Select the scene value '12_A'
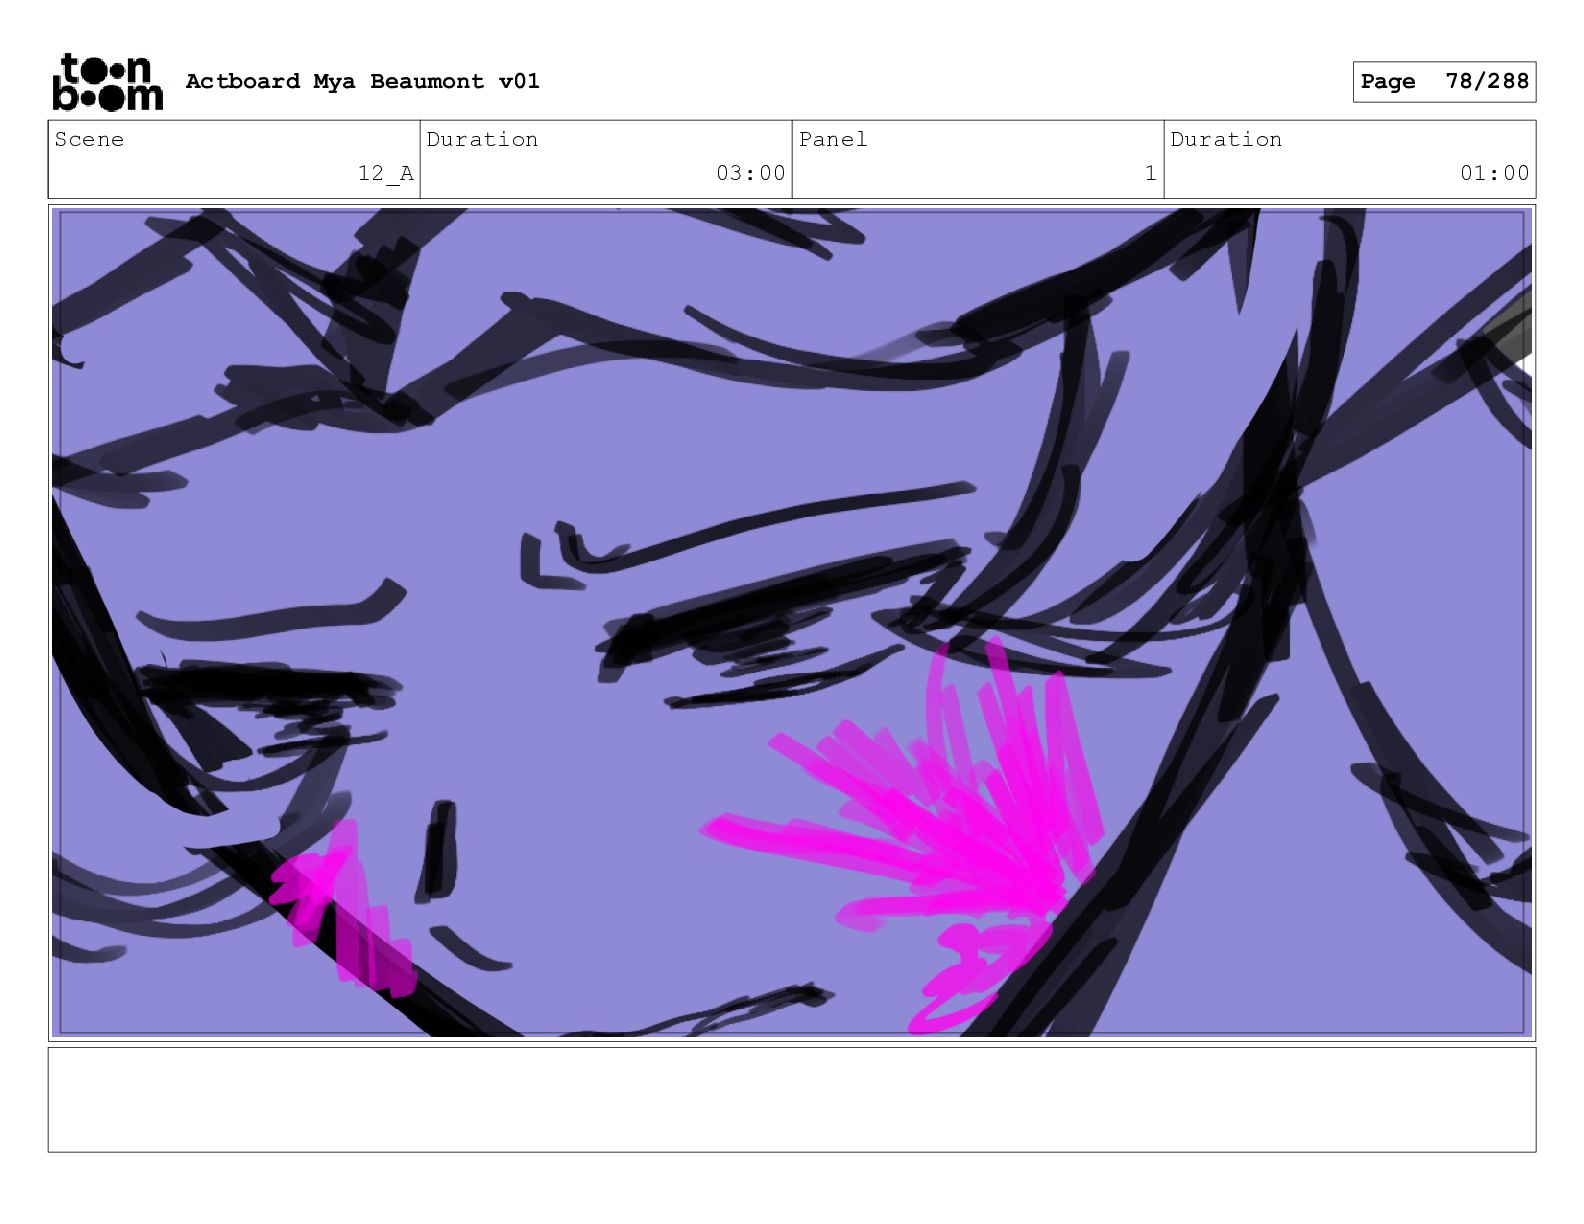The width and height of the screenshot is (1584, 1224). click(x=386, y=173)
